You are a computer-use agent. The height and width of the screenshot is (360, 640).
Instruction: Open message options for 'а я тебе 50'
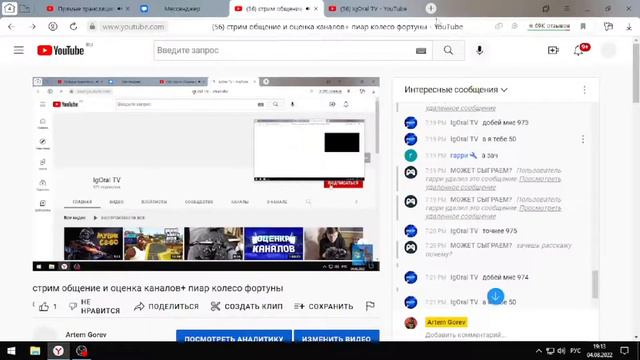[x=583, y=139]
